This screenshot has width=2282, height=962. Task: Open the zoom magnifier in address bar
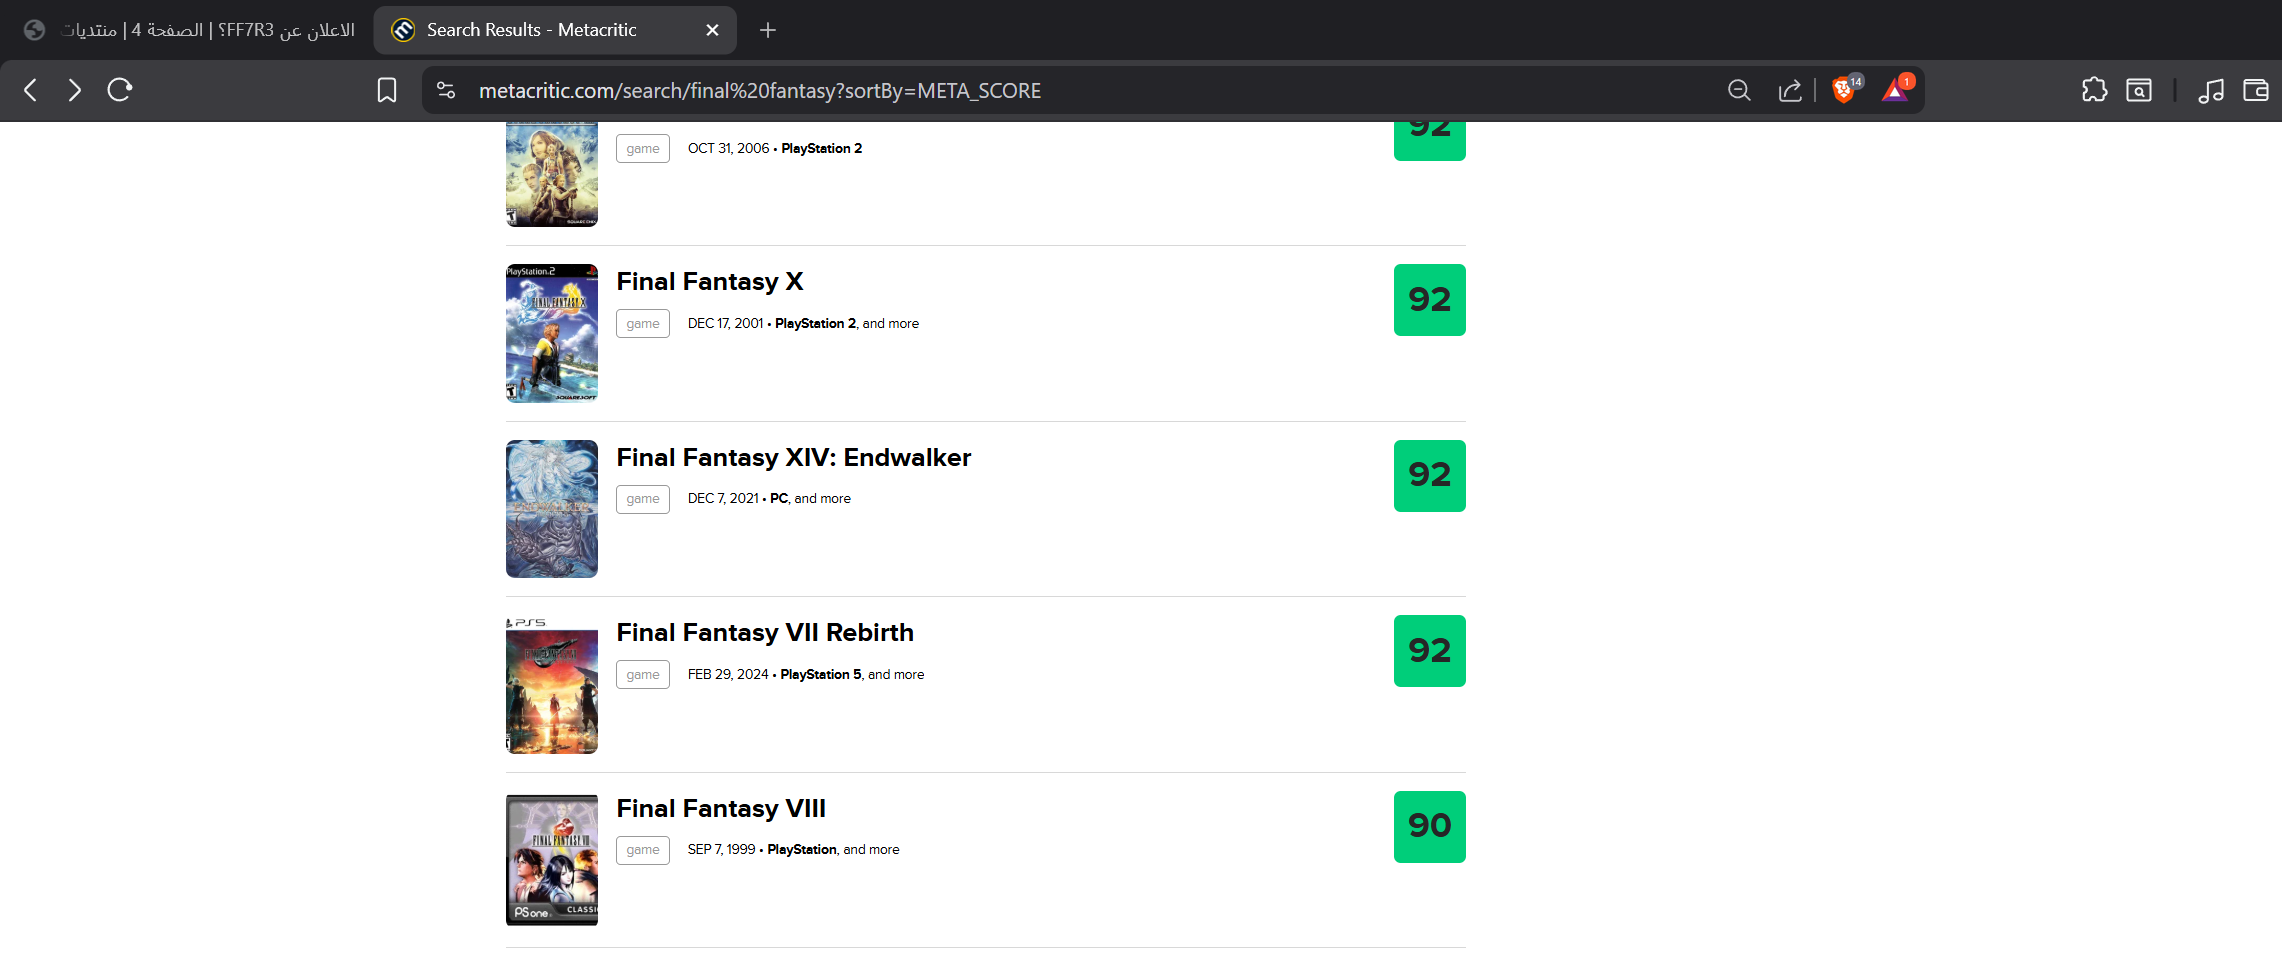pos(1739,90)
